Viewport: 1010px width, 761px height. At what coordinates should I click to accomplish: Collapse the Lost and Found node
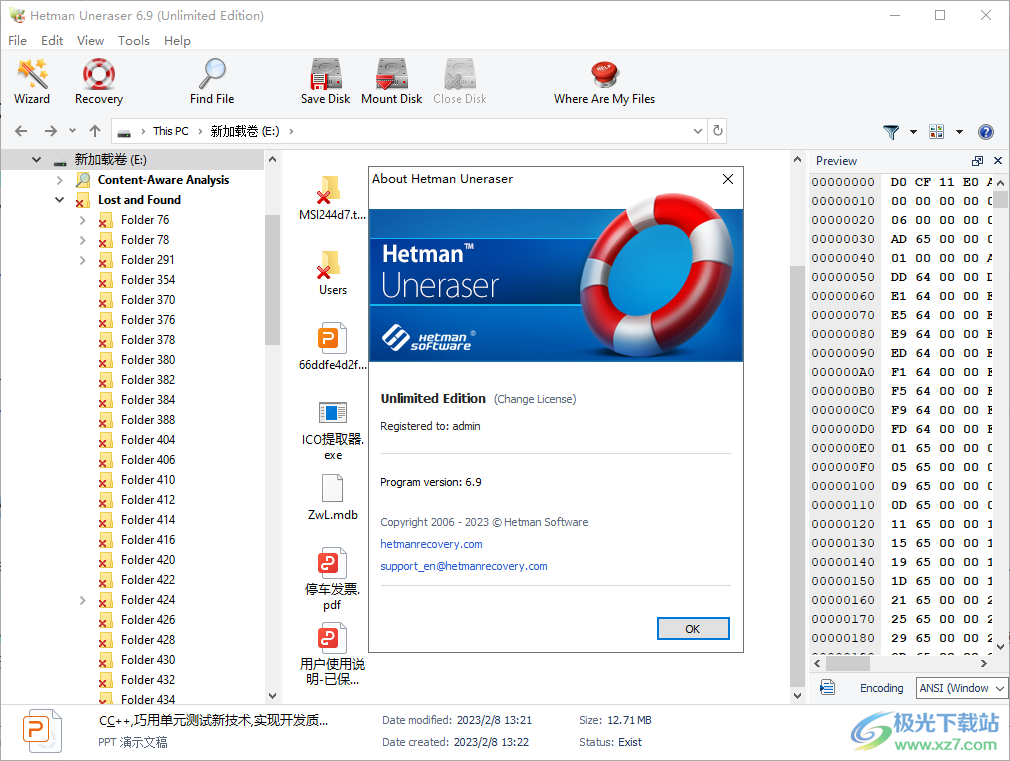[60, 200]
